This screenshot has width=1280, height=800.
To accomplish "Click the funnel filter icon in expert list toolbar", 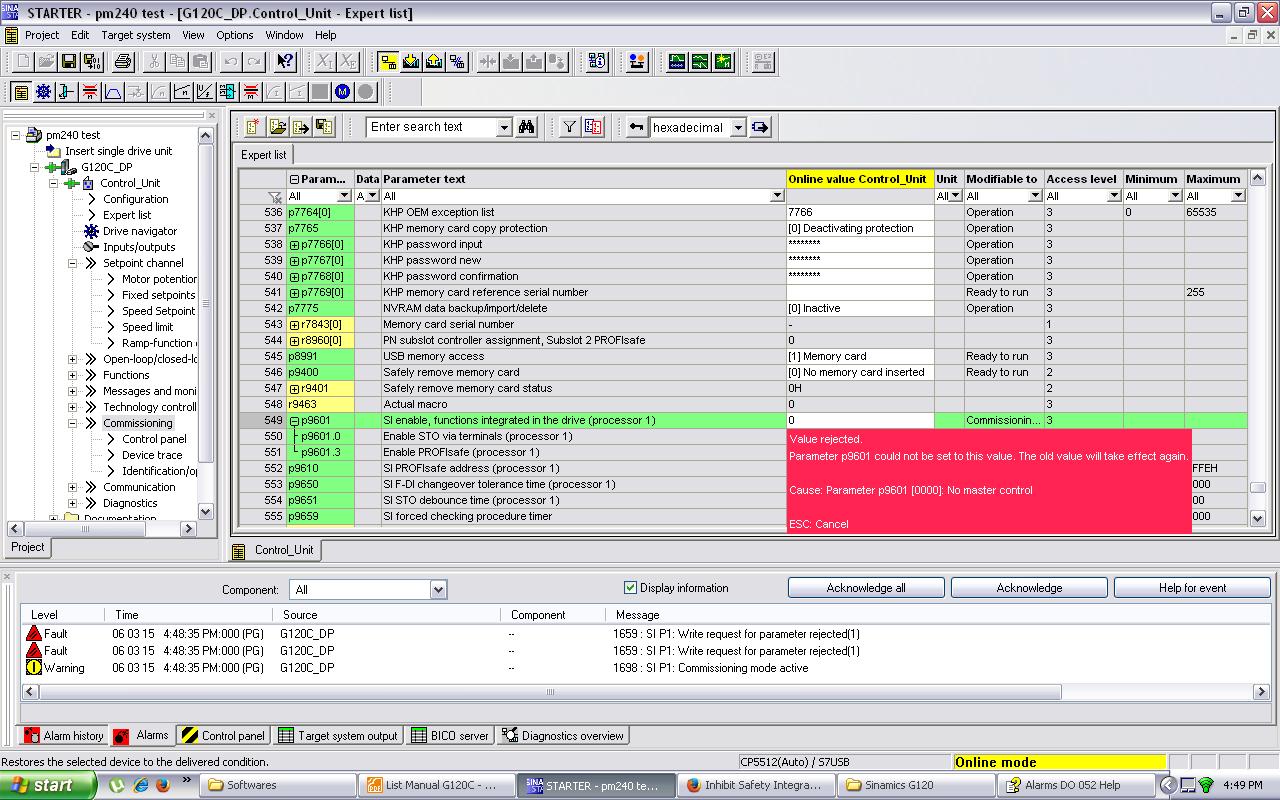I will click(x=569, y=127).
